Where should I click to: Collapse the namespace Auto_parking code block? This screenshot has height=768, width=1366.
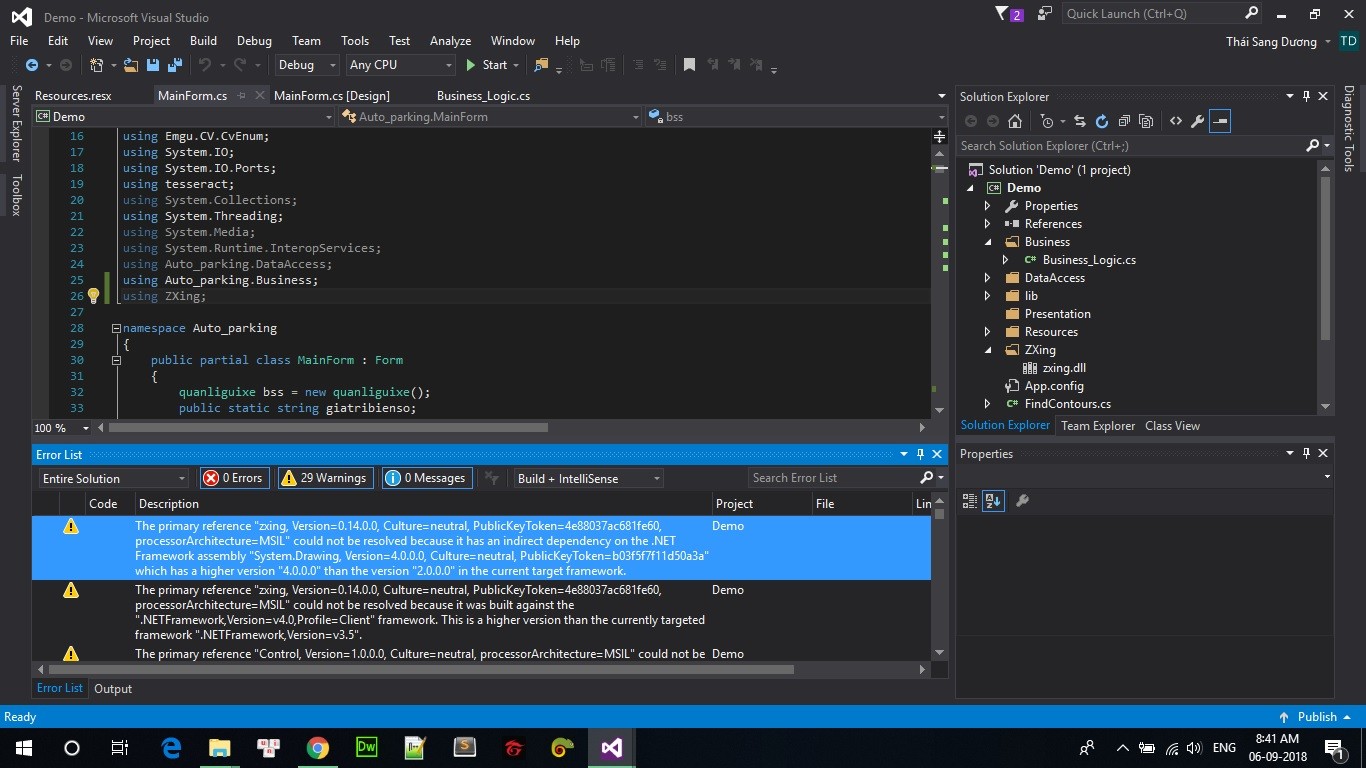click(116, 328)
